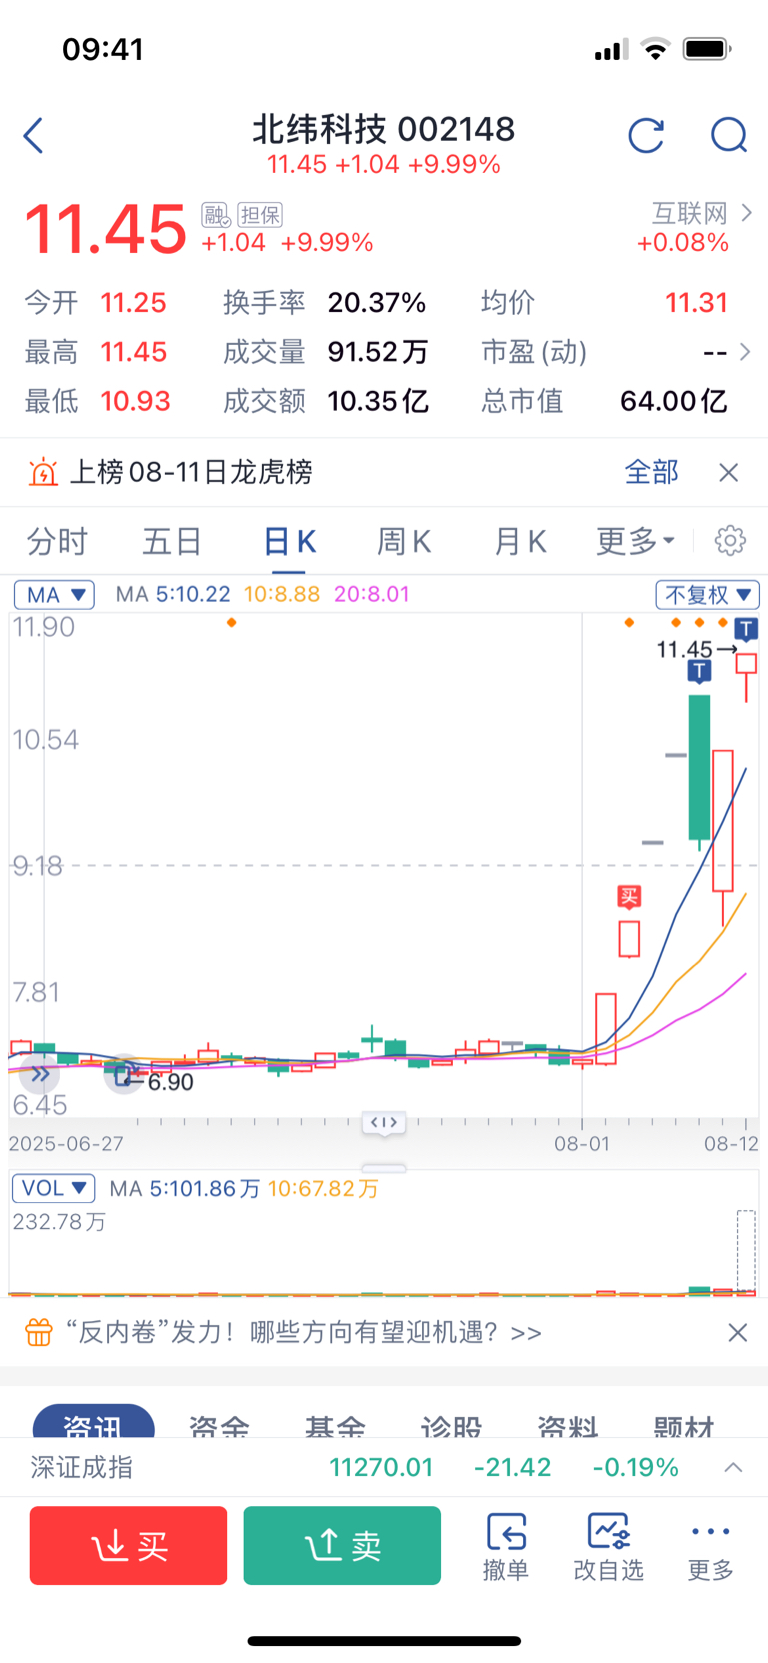The height and width of the screenshot is (1663, 768).
Task: Open the stock search magnifier
Action: [729, 135]
